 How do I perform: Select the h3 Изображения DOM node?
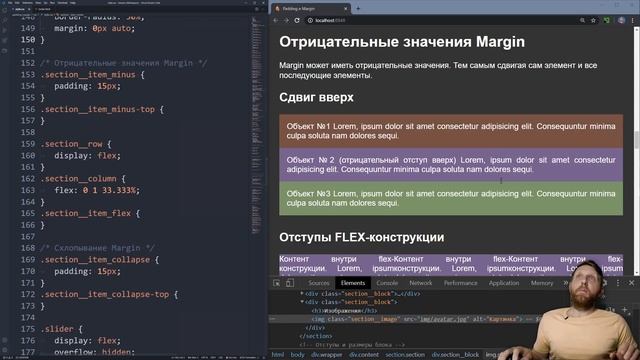click(x=344, y=311)
